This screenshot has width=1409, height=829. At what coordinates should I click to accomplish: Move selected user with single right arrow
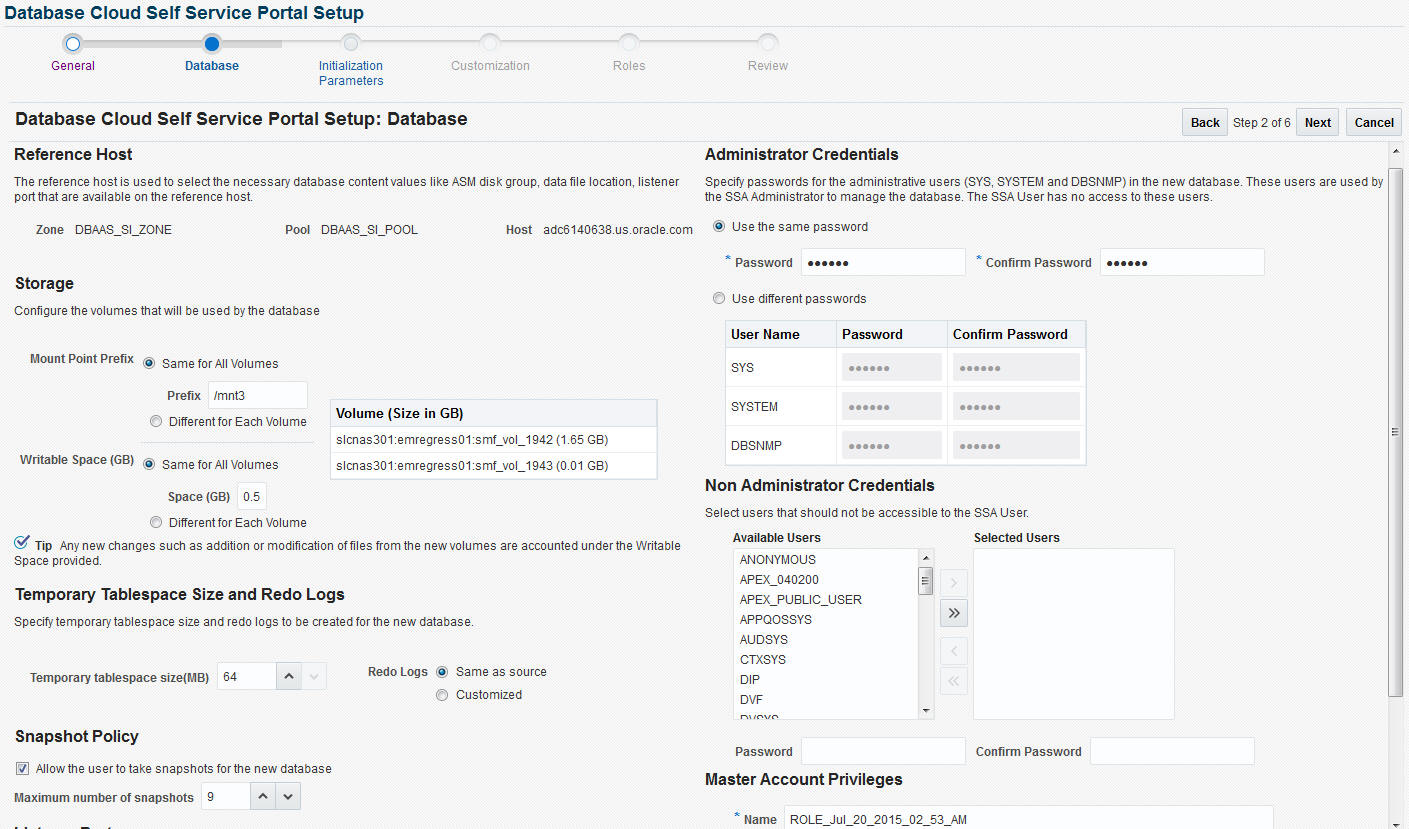(954, 582)
